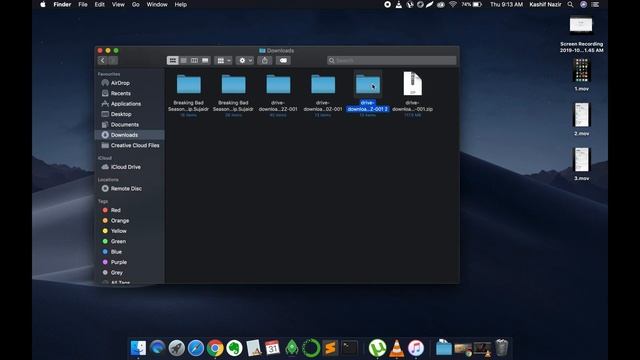Open Notification Center icon

tap(596, 4)
